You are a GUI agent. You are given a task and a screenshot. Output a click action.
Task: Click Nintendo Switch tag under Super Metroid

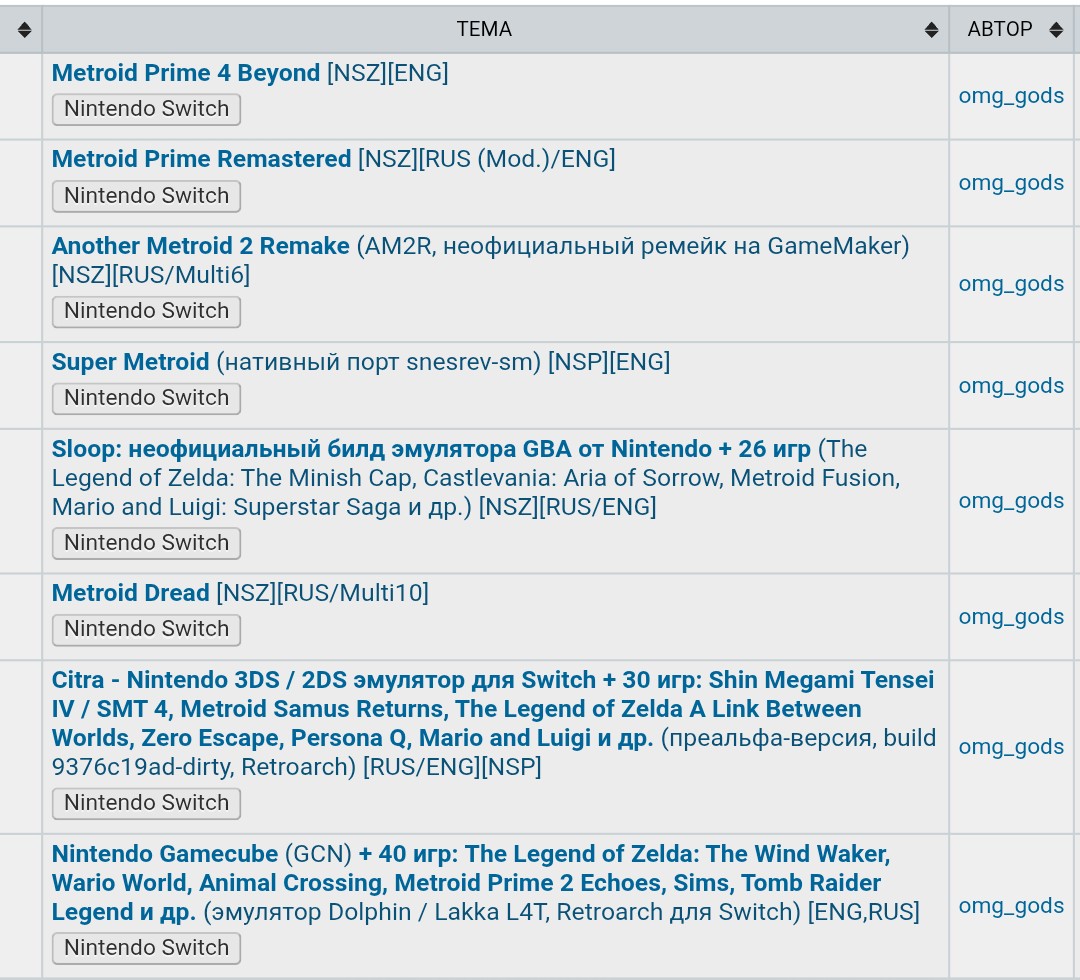(146, 398)
